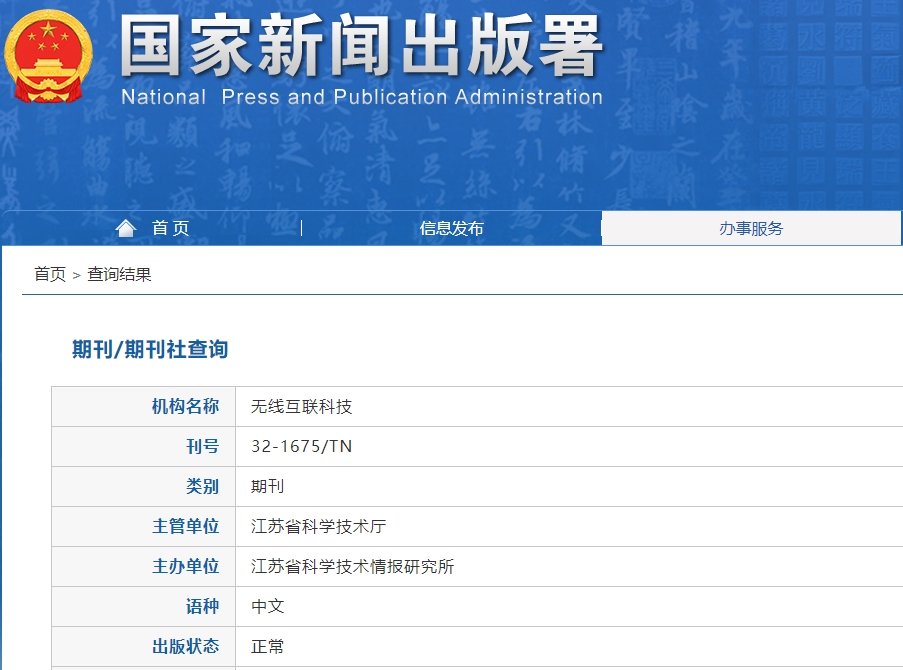
Task: Click the National Press and Publication Administration subtitle
Action: point(361,98)
